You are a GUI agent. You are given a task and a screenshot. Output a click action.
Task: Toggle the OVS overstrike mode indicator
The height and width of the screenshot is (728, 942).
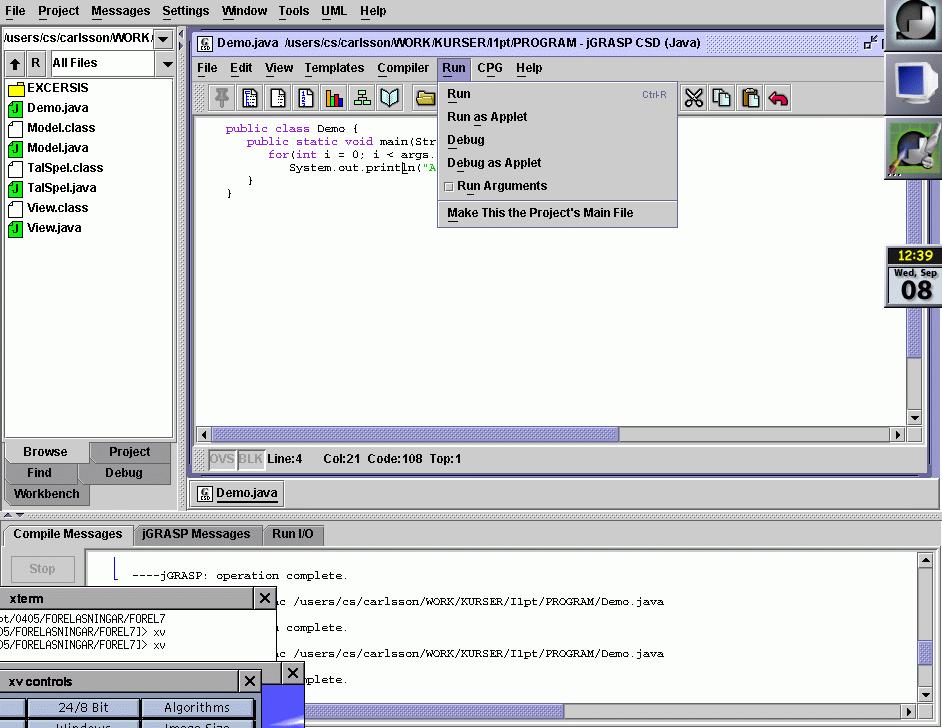pos(221,459)
